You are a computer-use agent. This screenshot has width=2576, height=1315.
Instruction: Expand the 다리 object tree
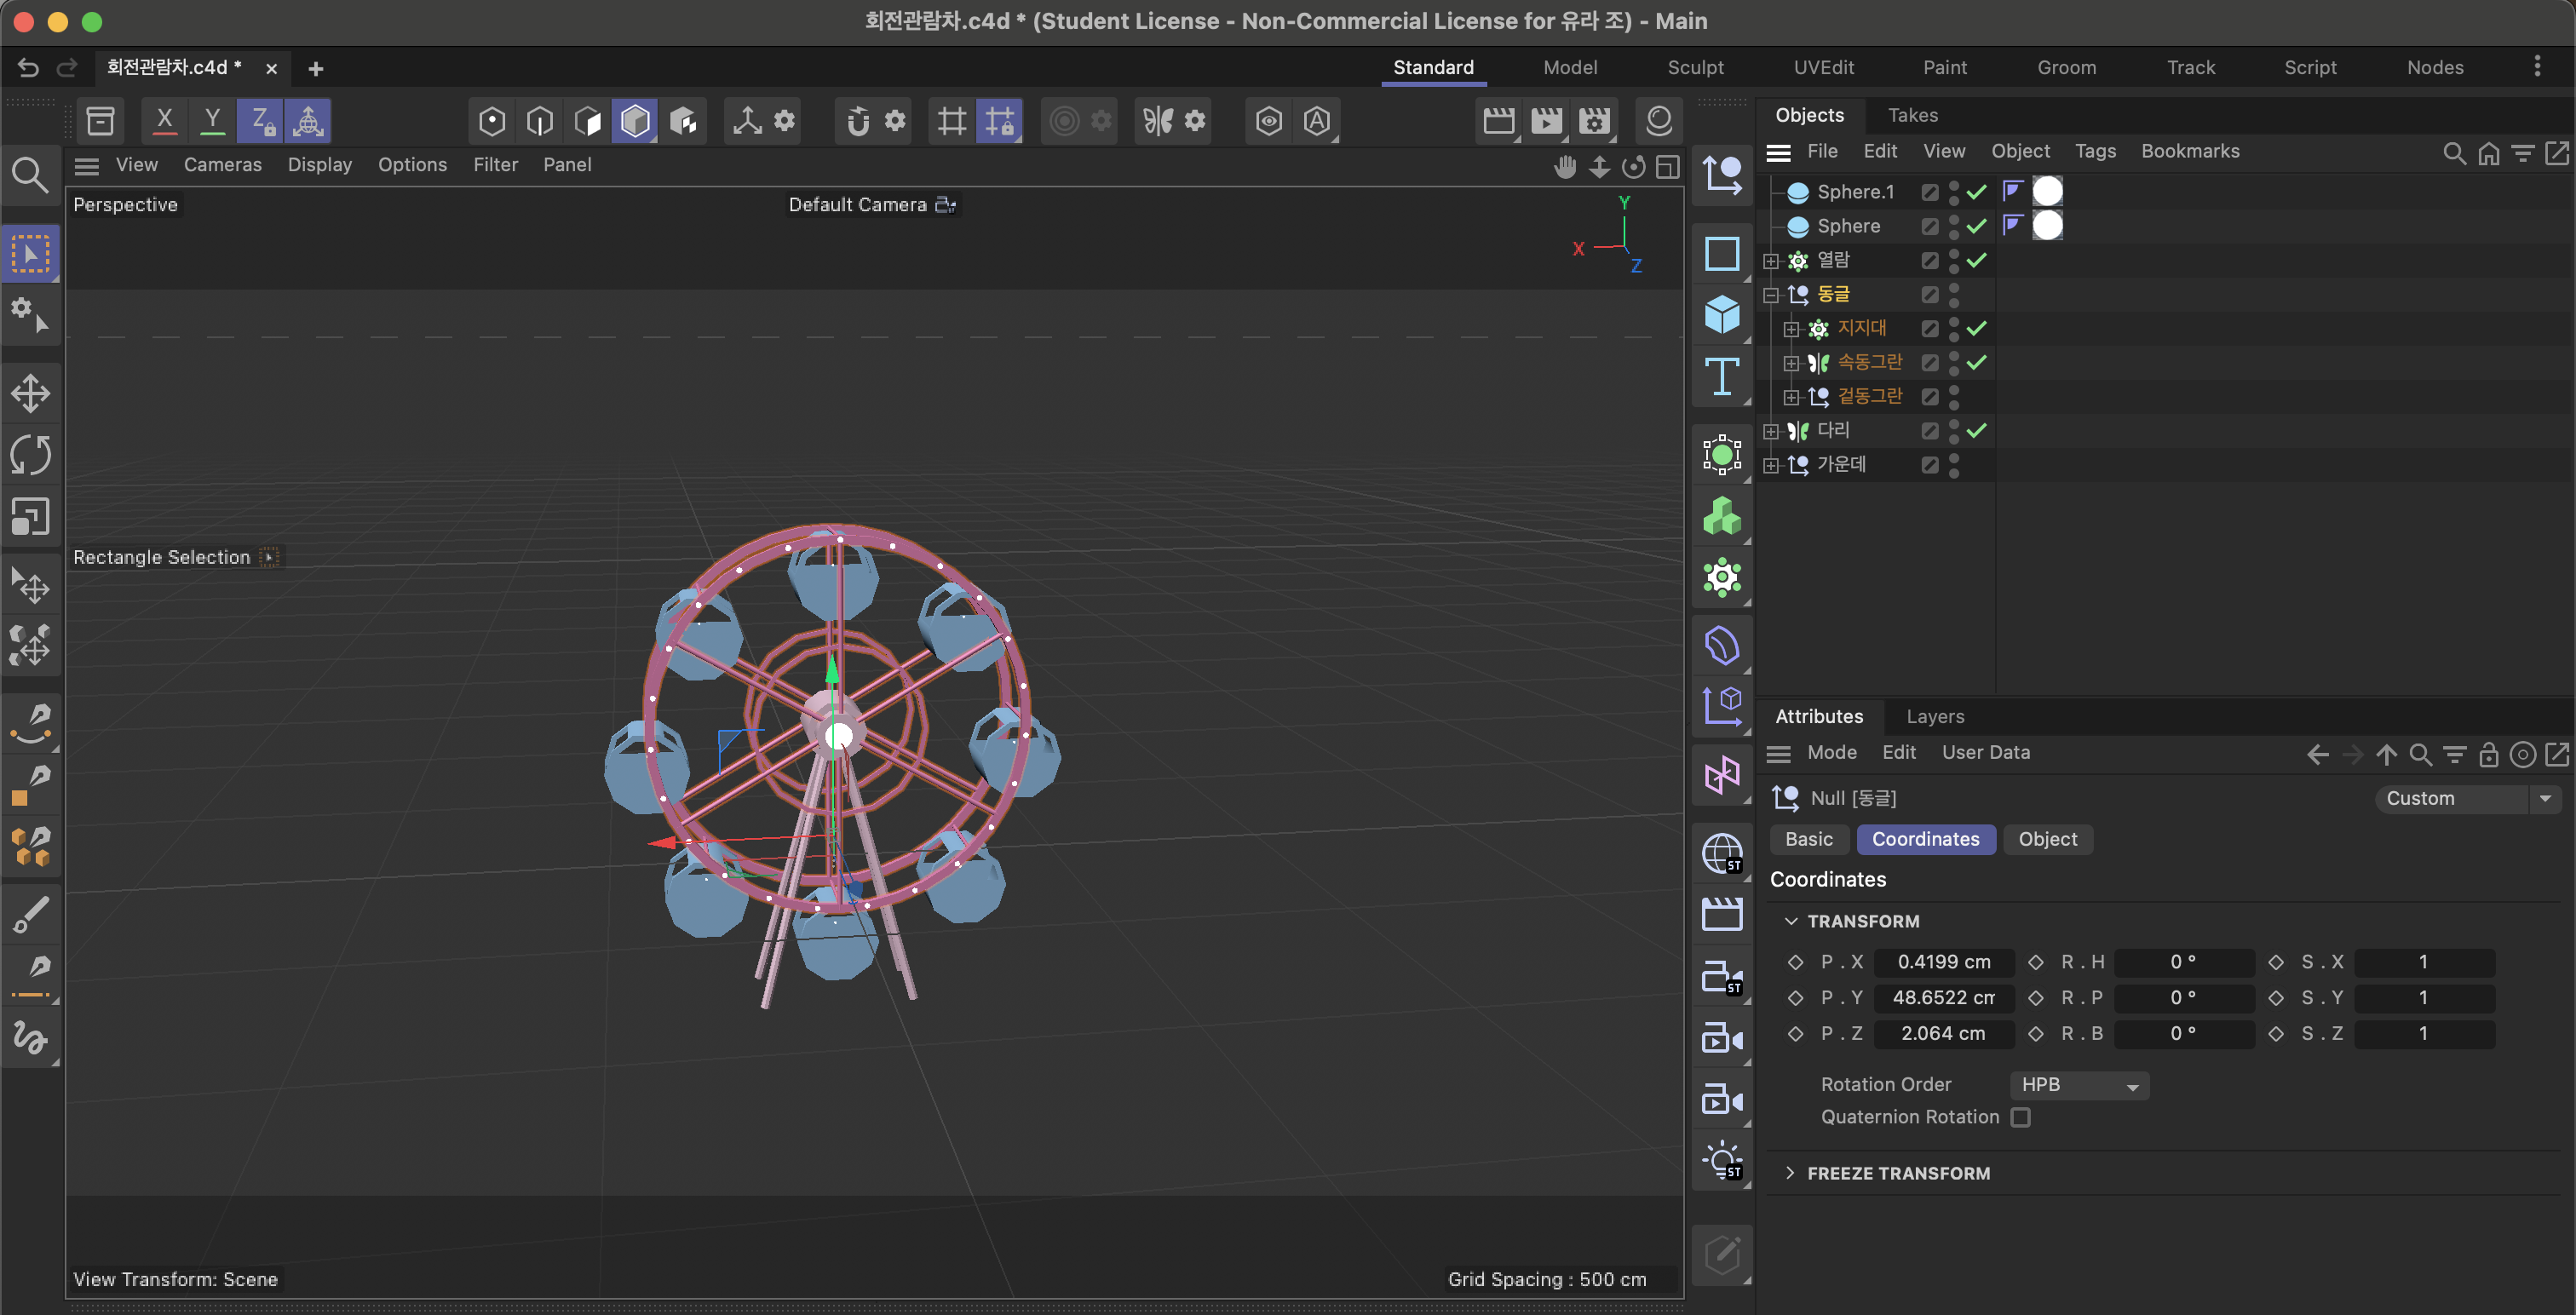tap(1770, 432)
